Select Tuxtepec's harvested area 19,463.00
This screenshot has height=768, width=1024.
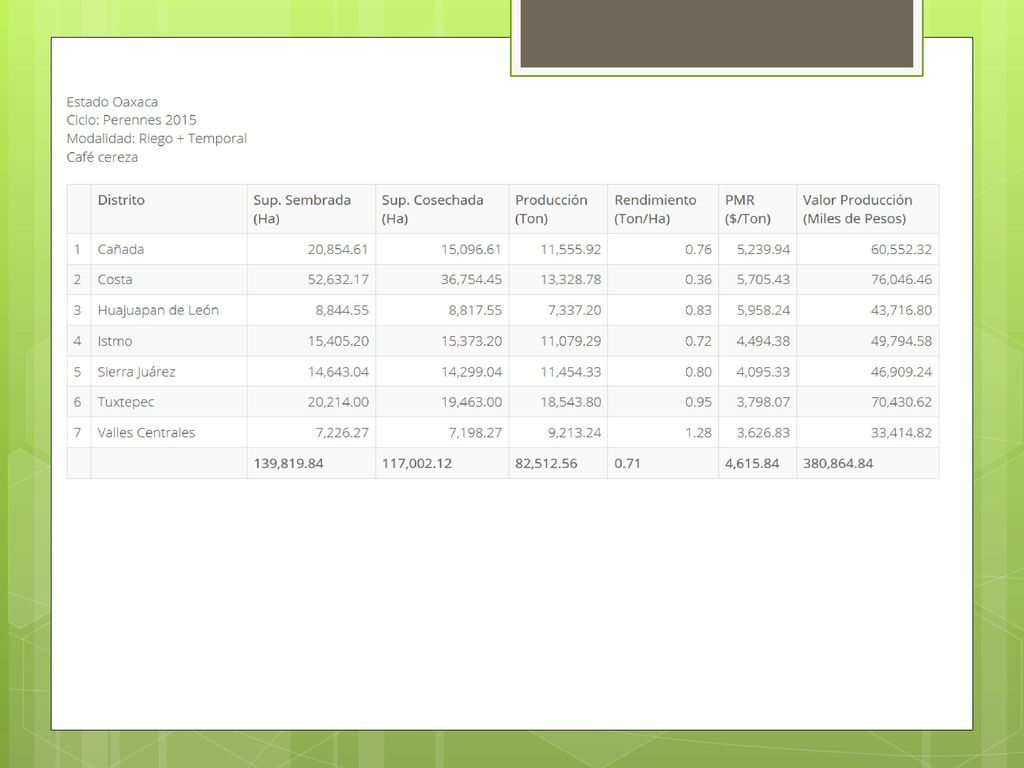tap(471, 402)
